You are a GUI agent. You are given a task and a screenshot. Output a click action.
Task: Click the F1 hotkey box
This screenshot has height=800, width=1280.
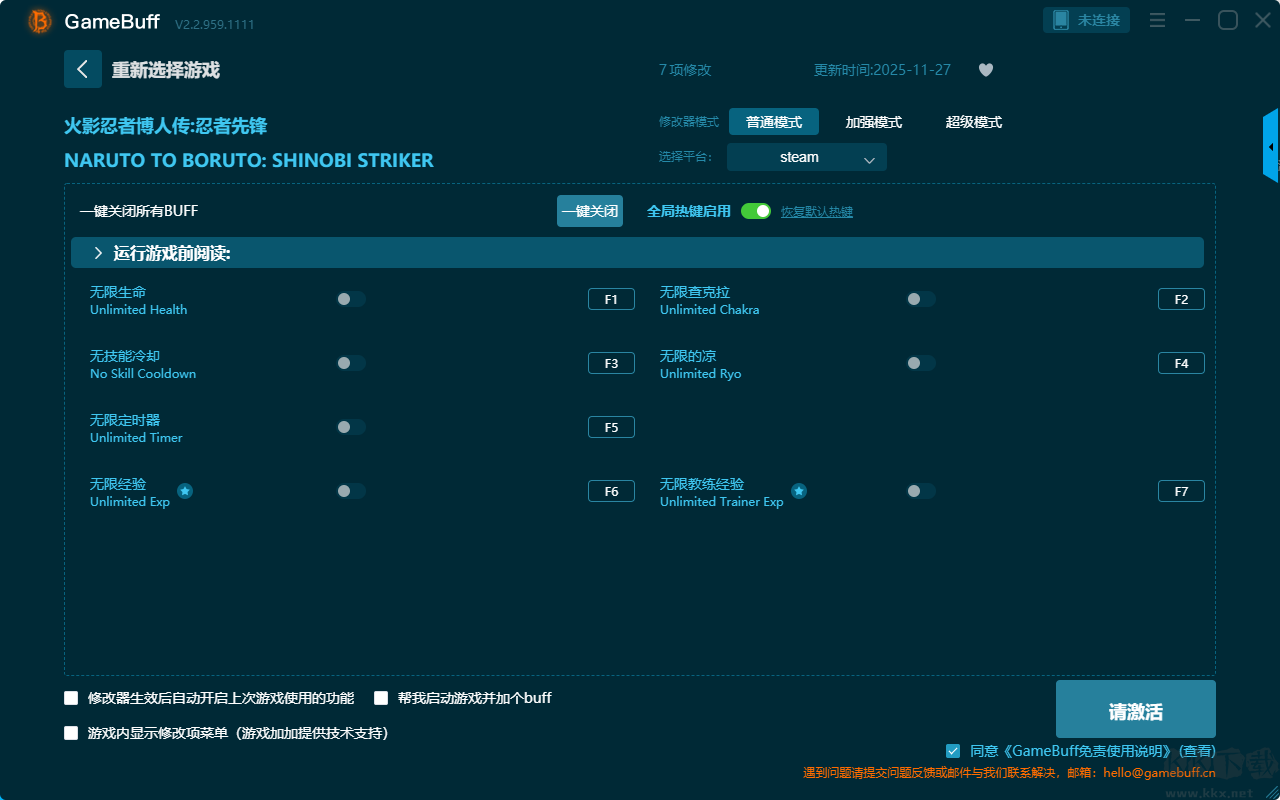[611, 299]
